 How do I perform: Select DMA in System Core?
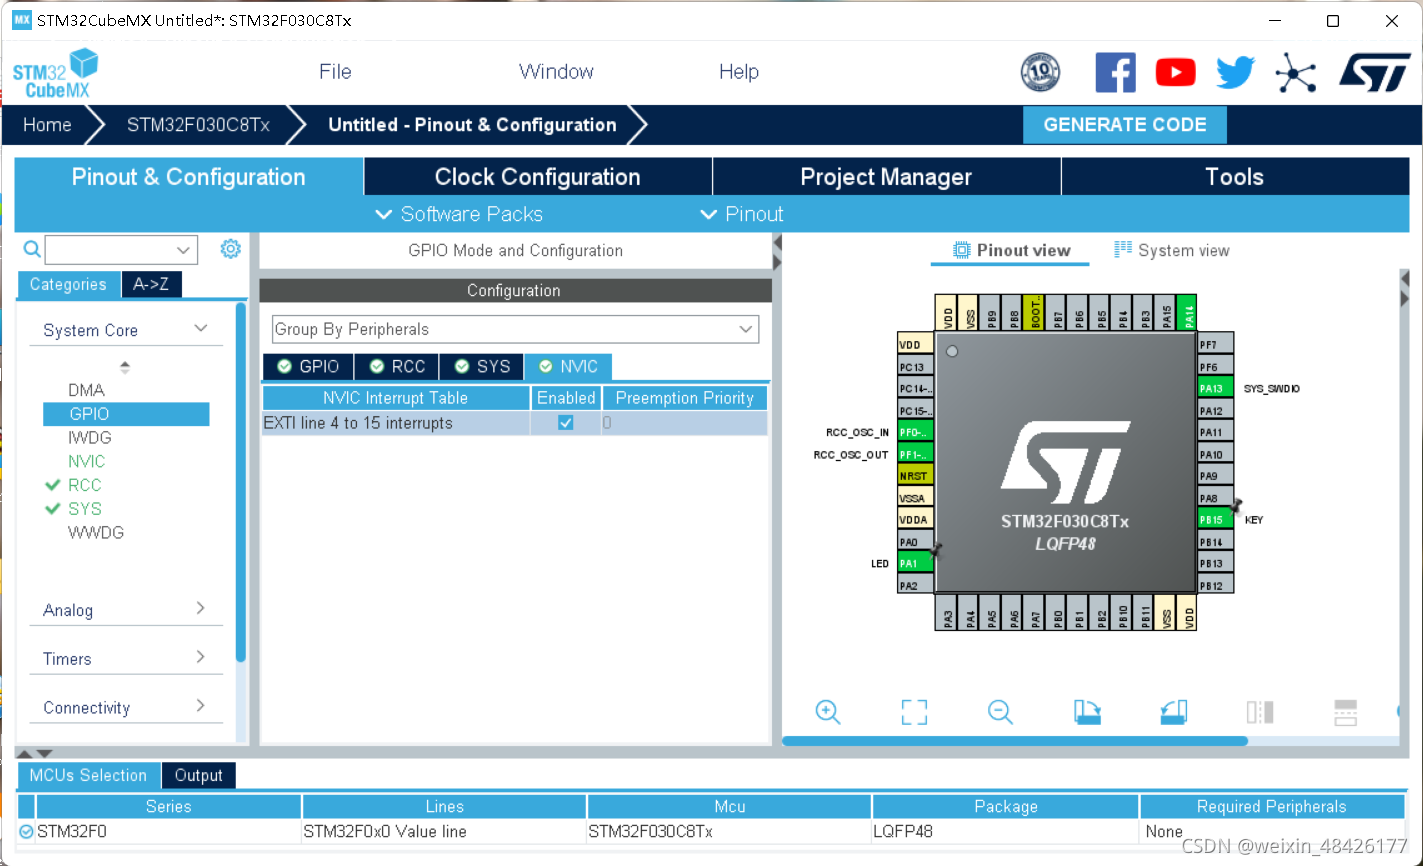tap(86, 390)
